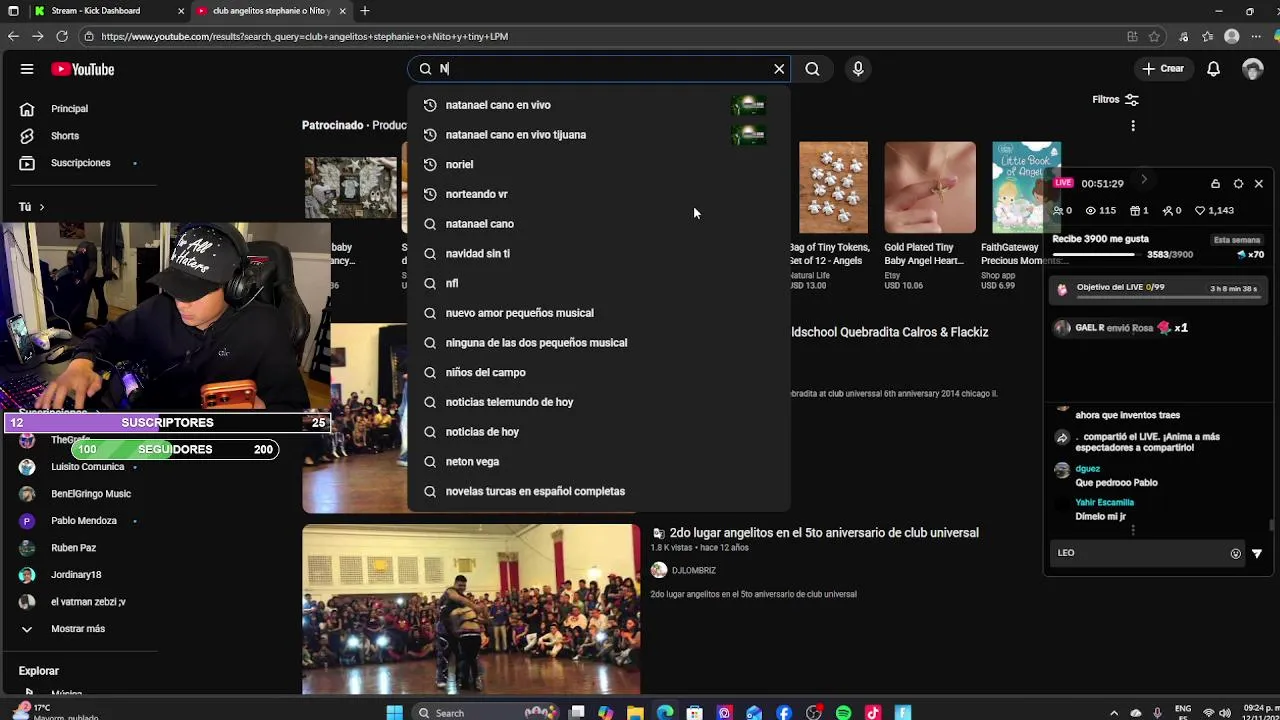This screenshot has width=1280, height=720.
Task: Choose the norteando vr suggestion
Action: 598,194
